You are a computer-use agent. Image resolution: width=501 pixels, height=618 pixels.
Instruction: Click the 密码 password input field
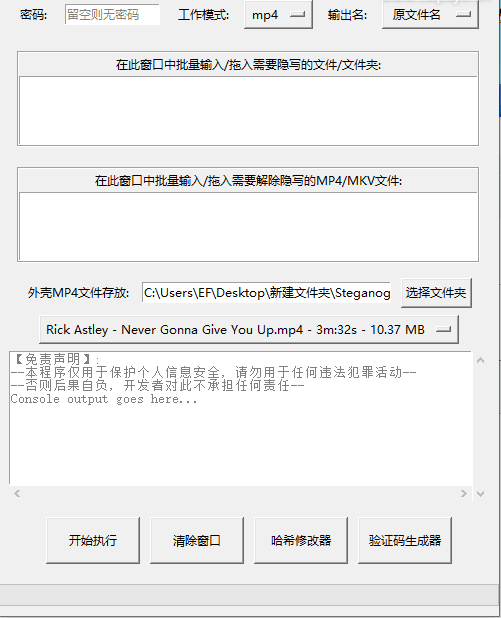click(112, 15)
